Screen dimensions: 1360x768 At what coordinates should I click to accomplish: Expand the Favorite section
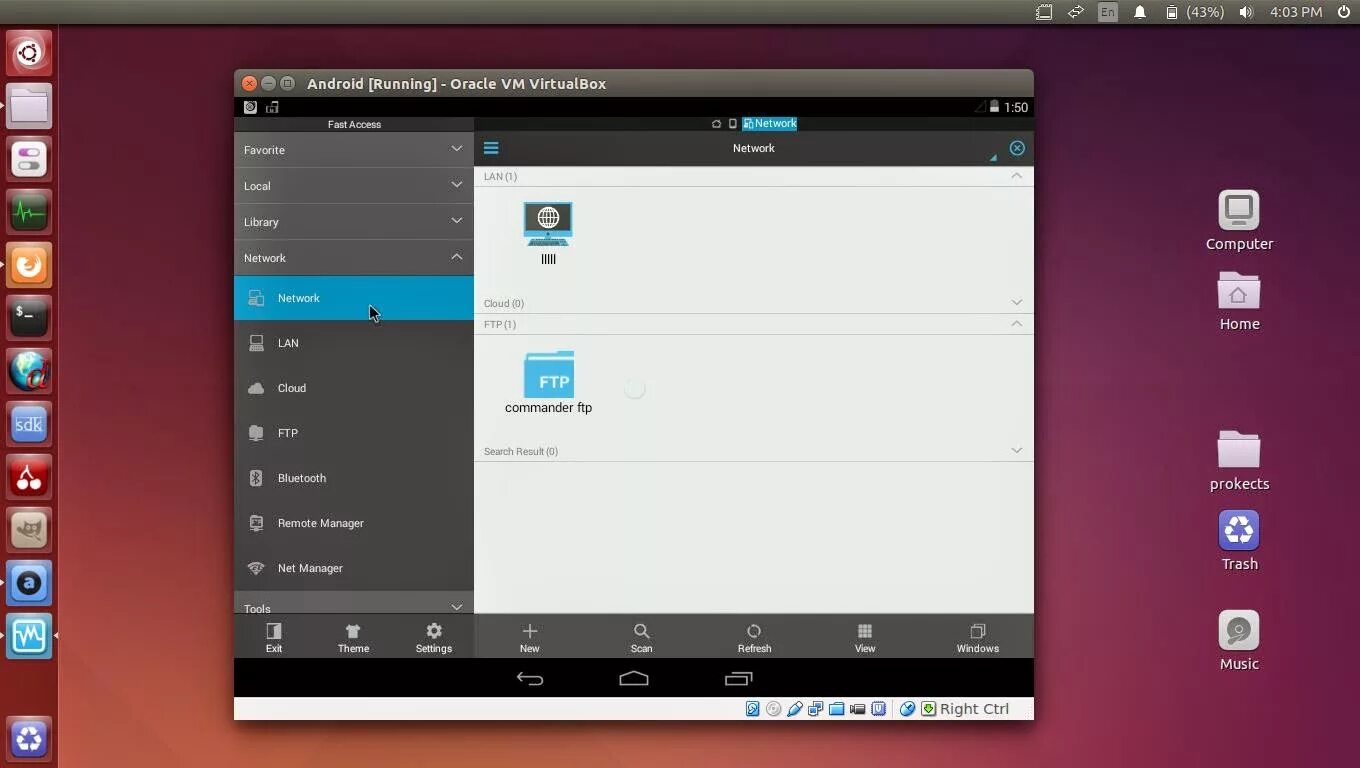(x=354, y=150)
